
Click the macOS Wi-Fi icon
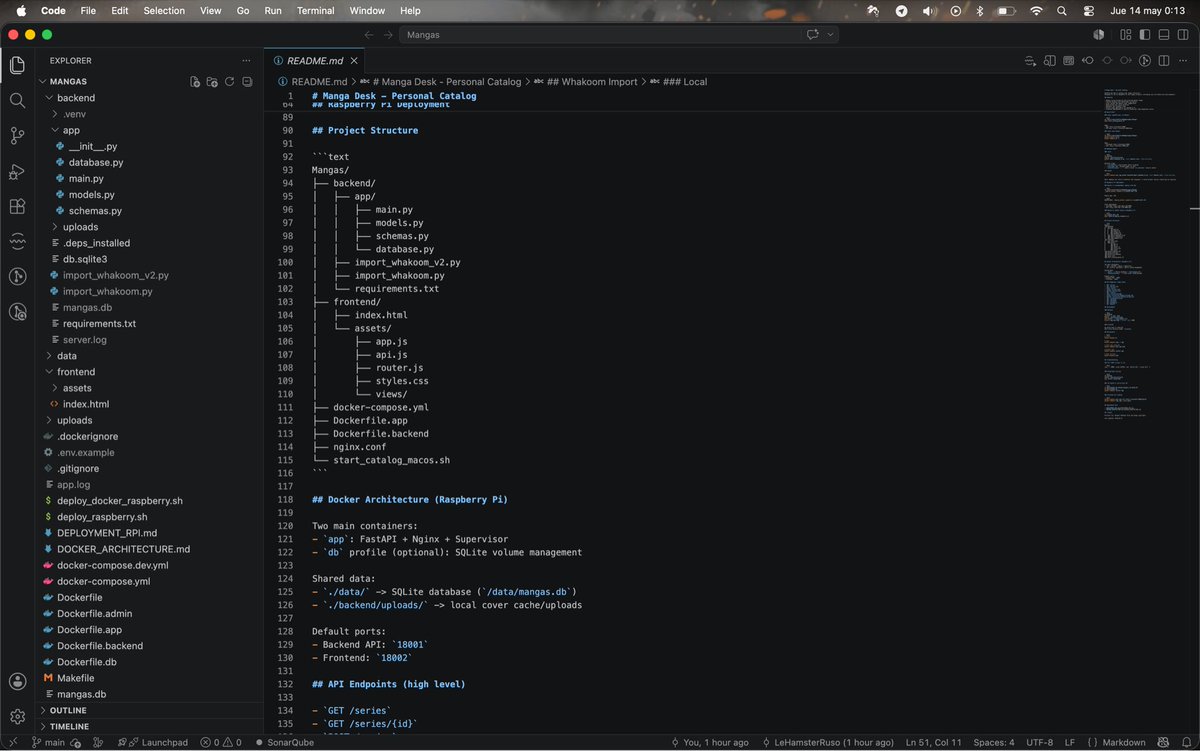(1036, 10)
